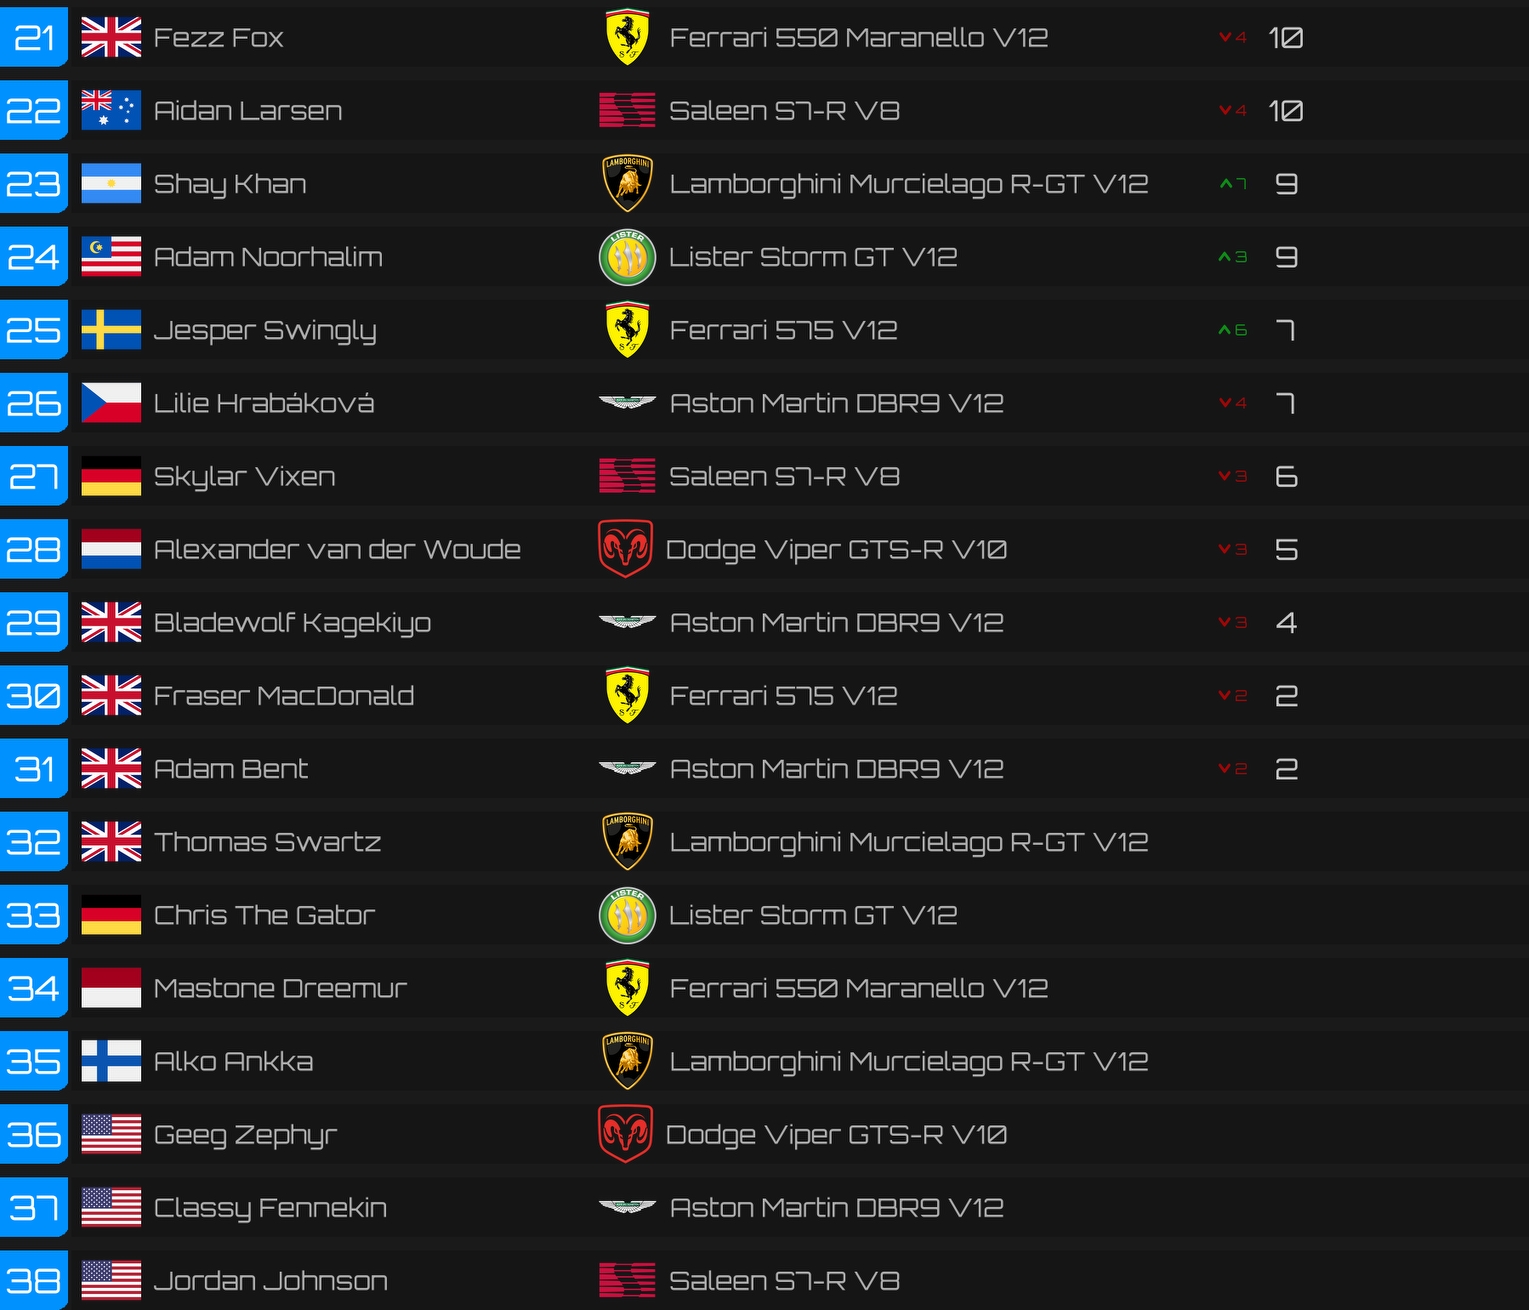The width and height of the screenshot is (1529, 1310).
Task: Click Adam Noorhalim's Lister Storm logo
Action: click(x=627, y=257)
